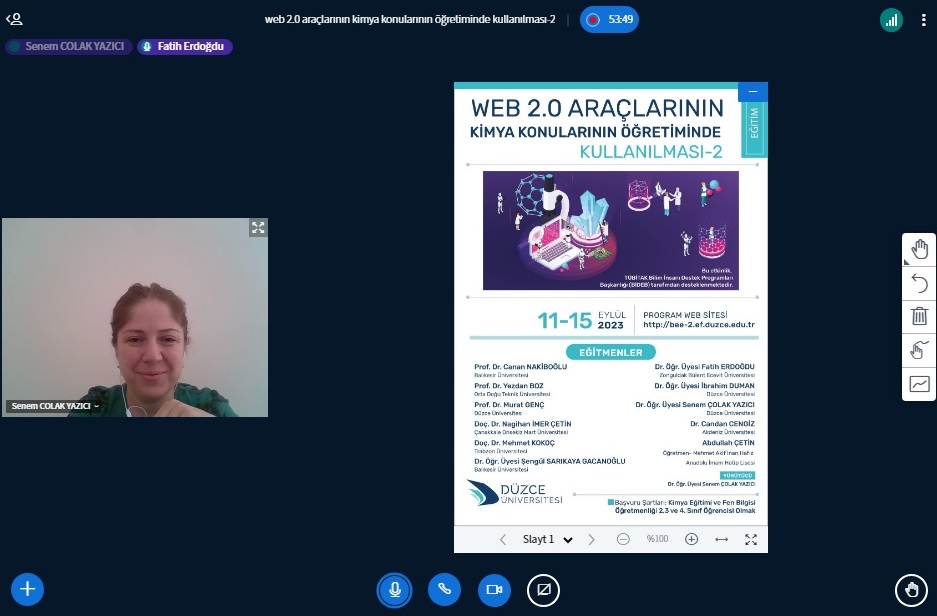Viewport: 937px width, 616px height.
Task: Raise your hand
Action: (x=909, y=589)
